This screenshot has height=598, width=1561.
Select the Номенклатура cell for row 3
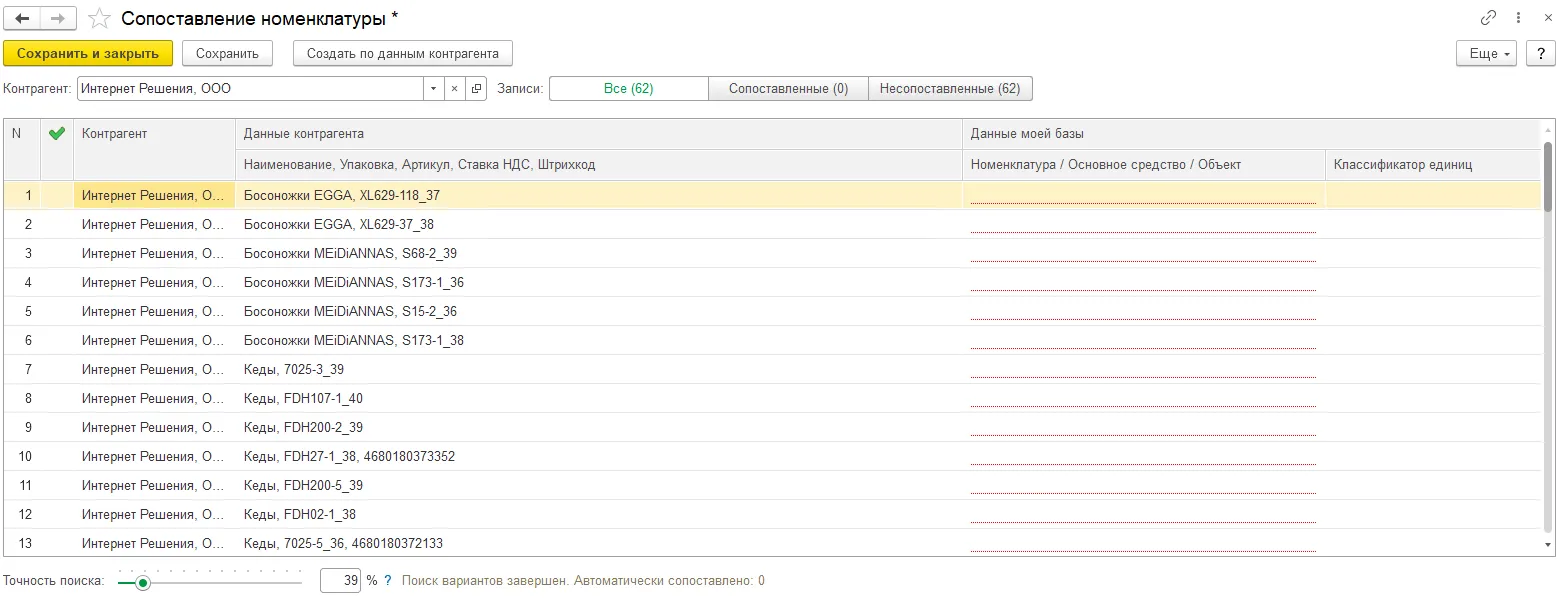(x=1142, y=253)
